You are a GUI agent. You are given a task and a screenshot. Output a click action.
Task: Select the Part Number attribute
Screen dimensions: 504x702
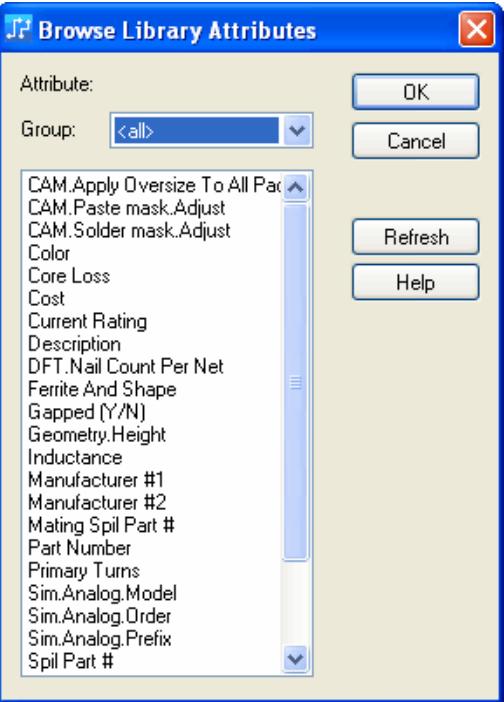[x=80, y=548]
